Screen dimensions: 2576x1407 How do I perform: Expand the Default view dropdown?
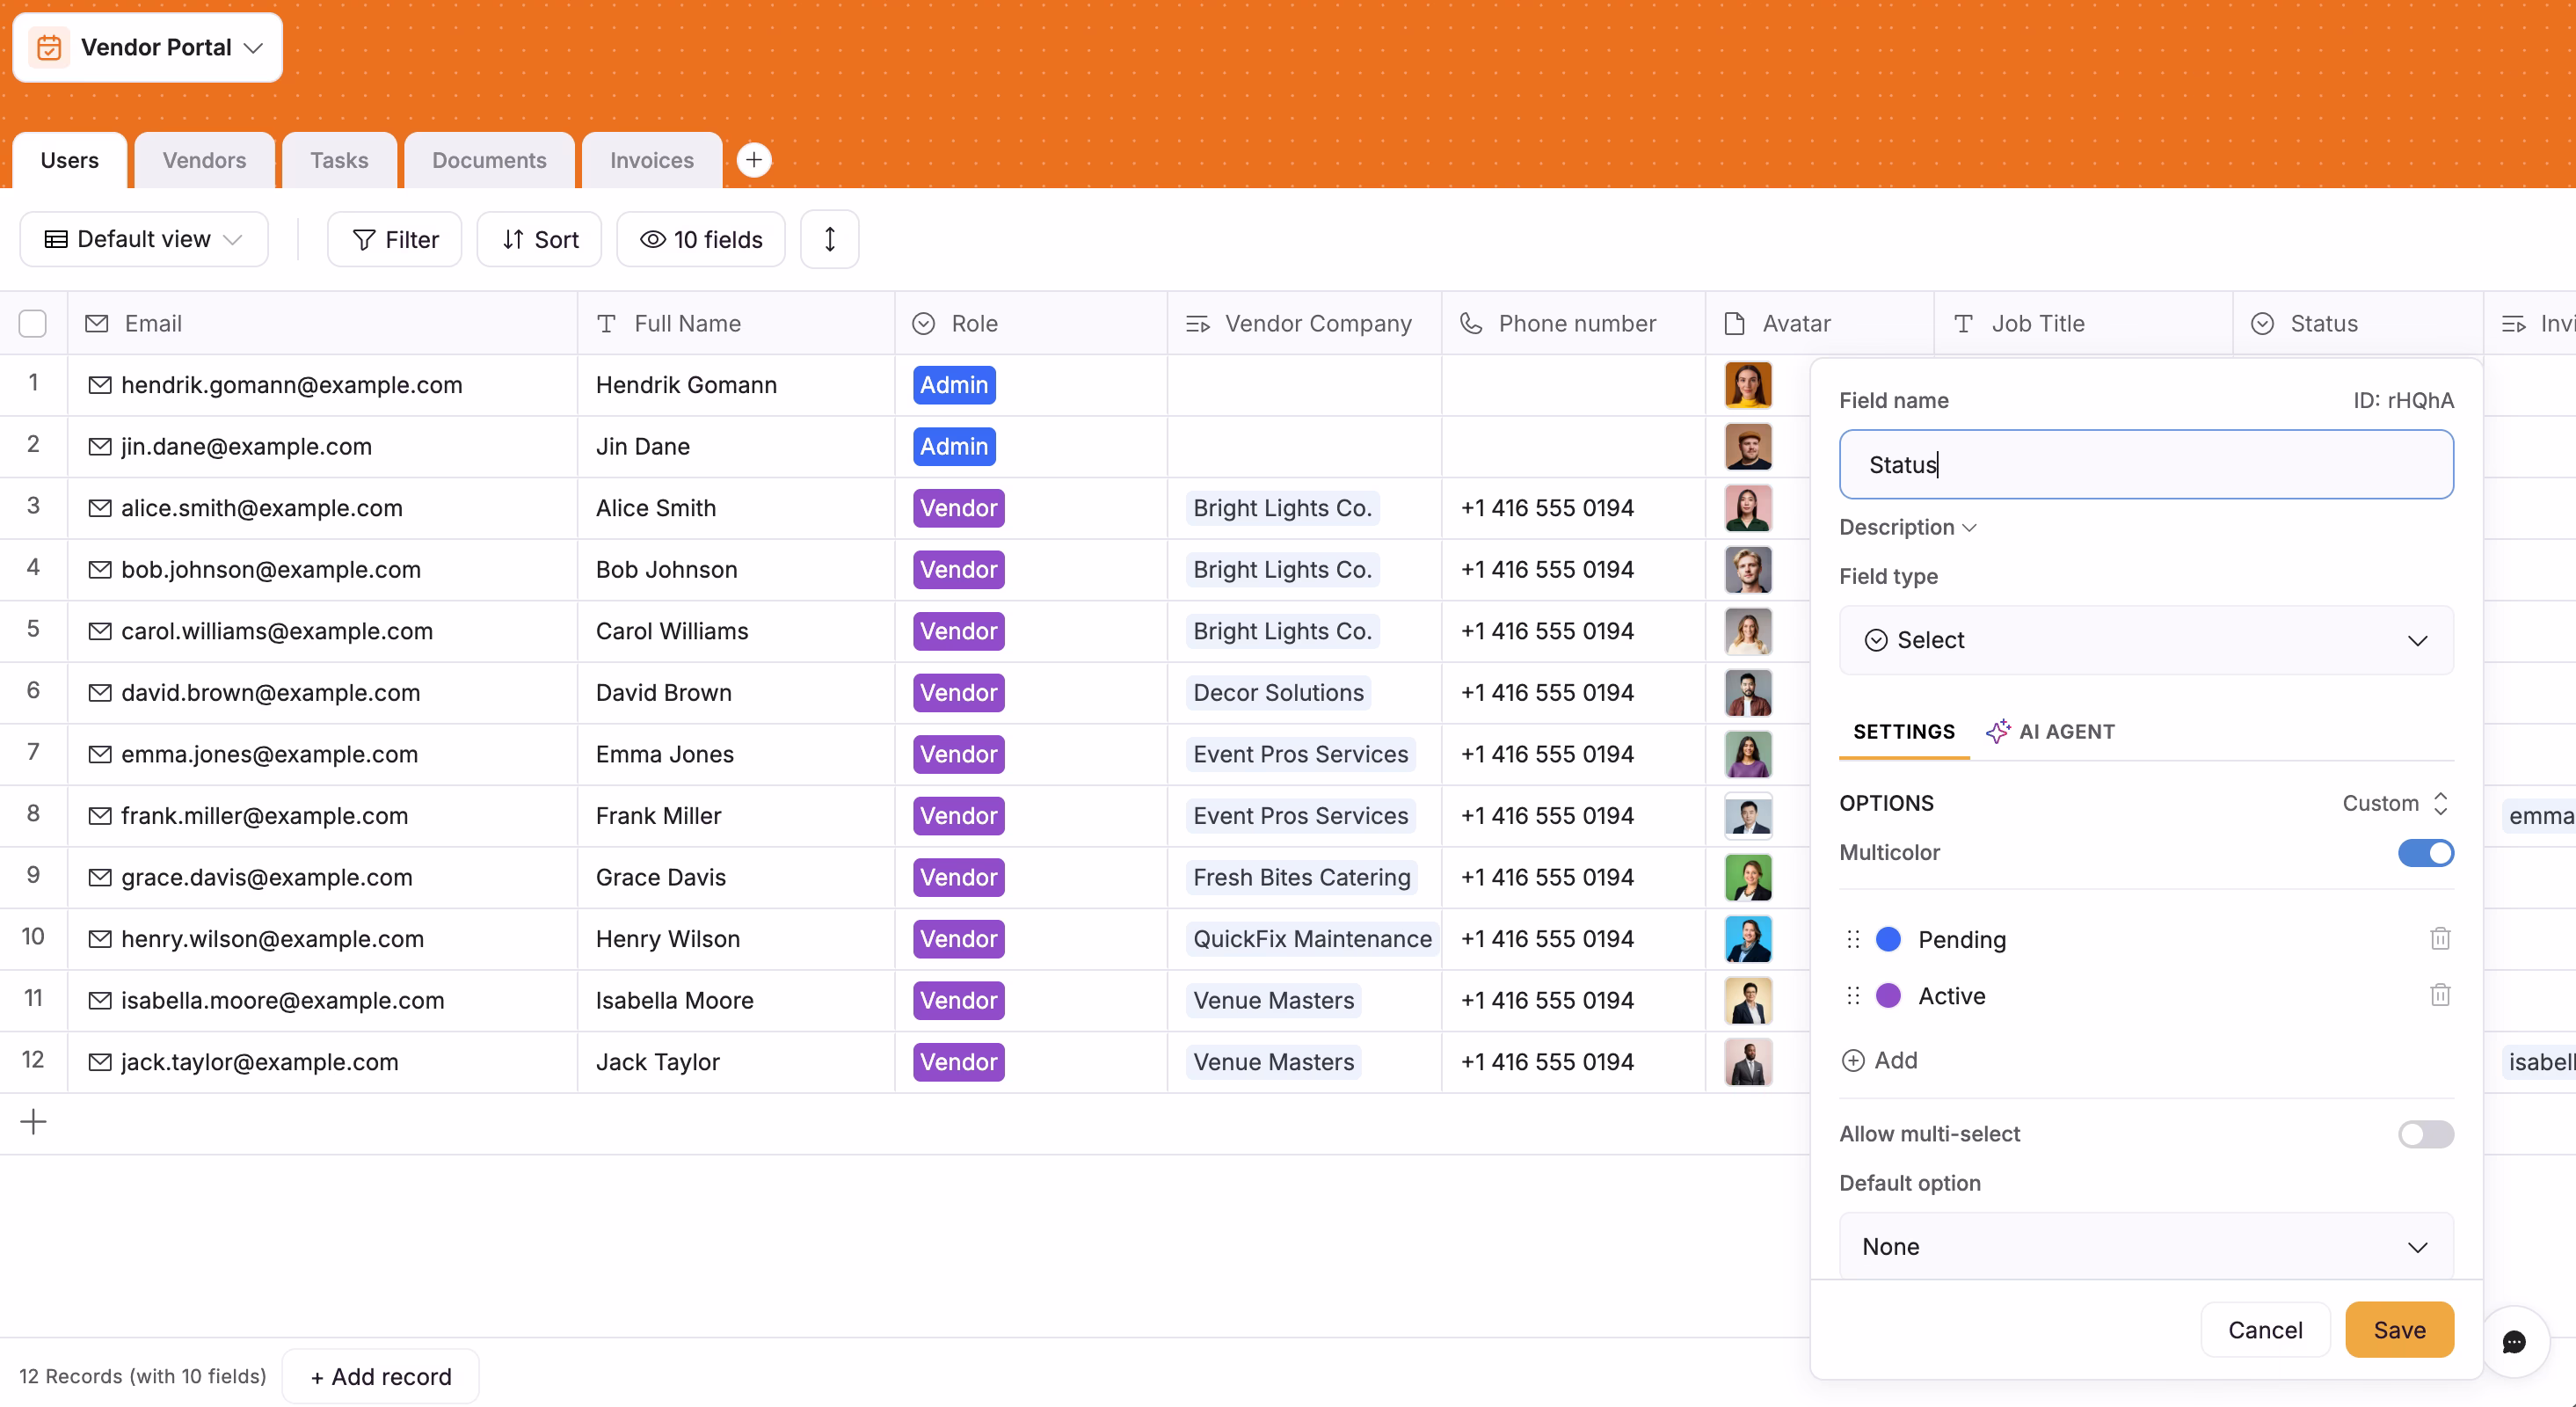point(144,239)
